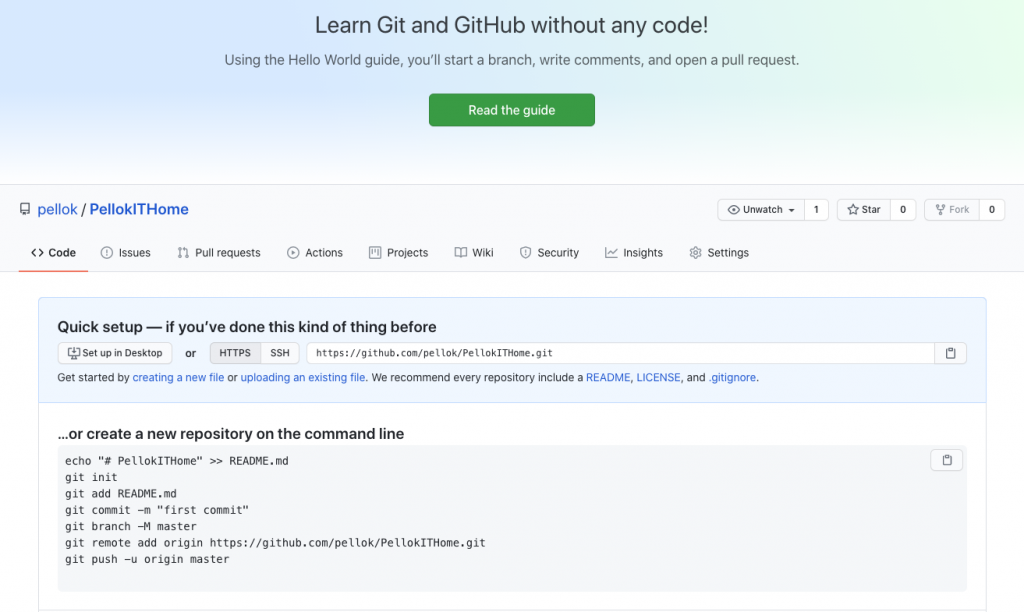Viewport: 1024px width, 612px height.
Task: Open the Unwatch dropdown arrow
Action: click(x=792, y=210)
